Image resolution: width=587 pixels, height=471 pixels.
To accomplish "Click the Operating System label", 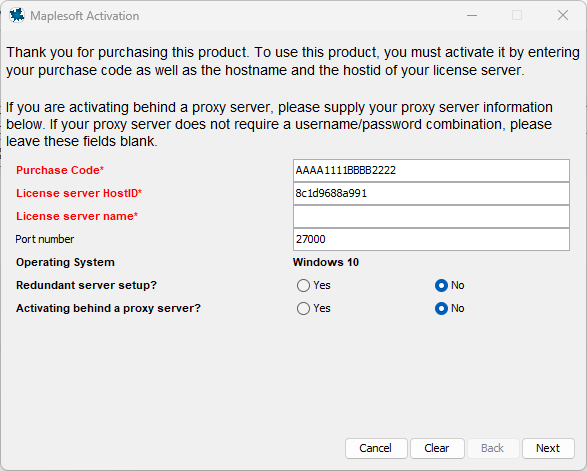I will pos(65,262).
